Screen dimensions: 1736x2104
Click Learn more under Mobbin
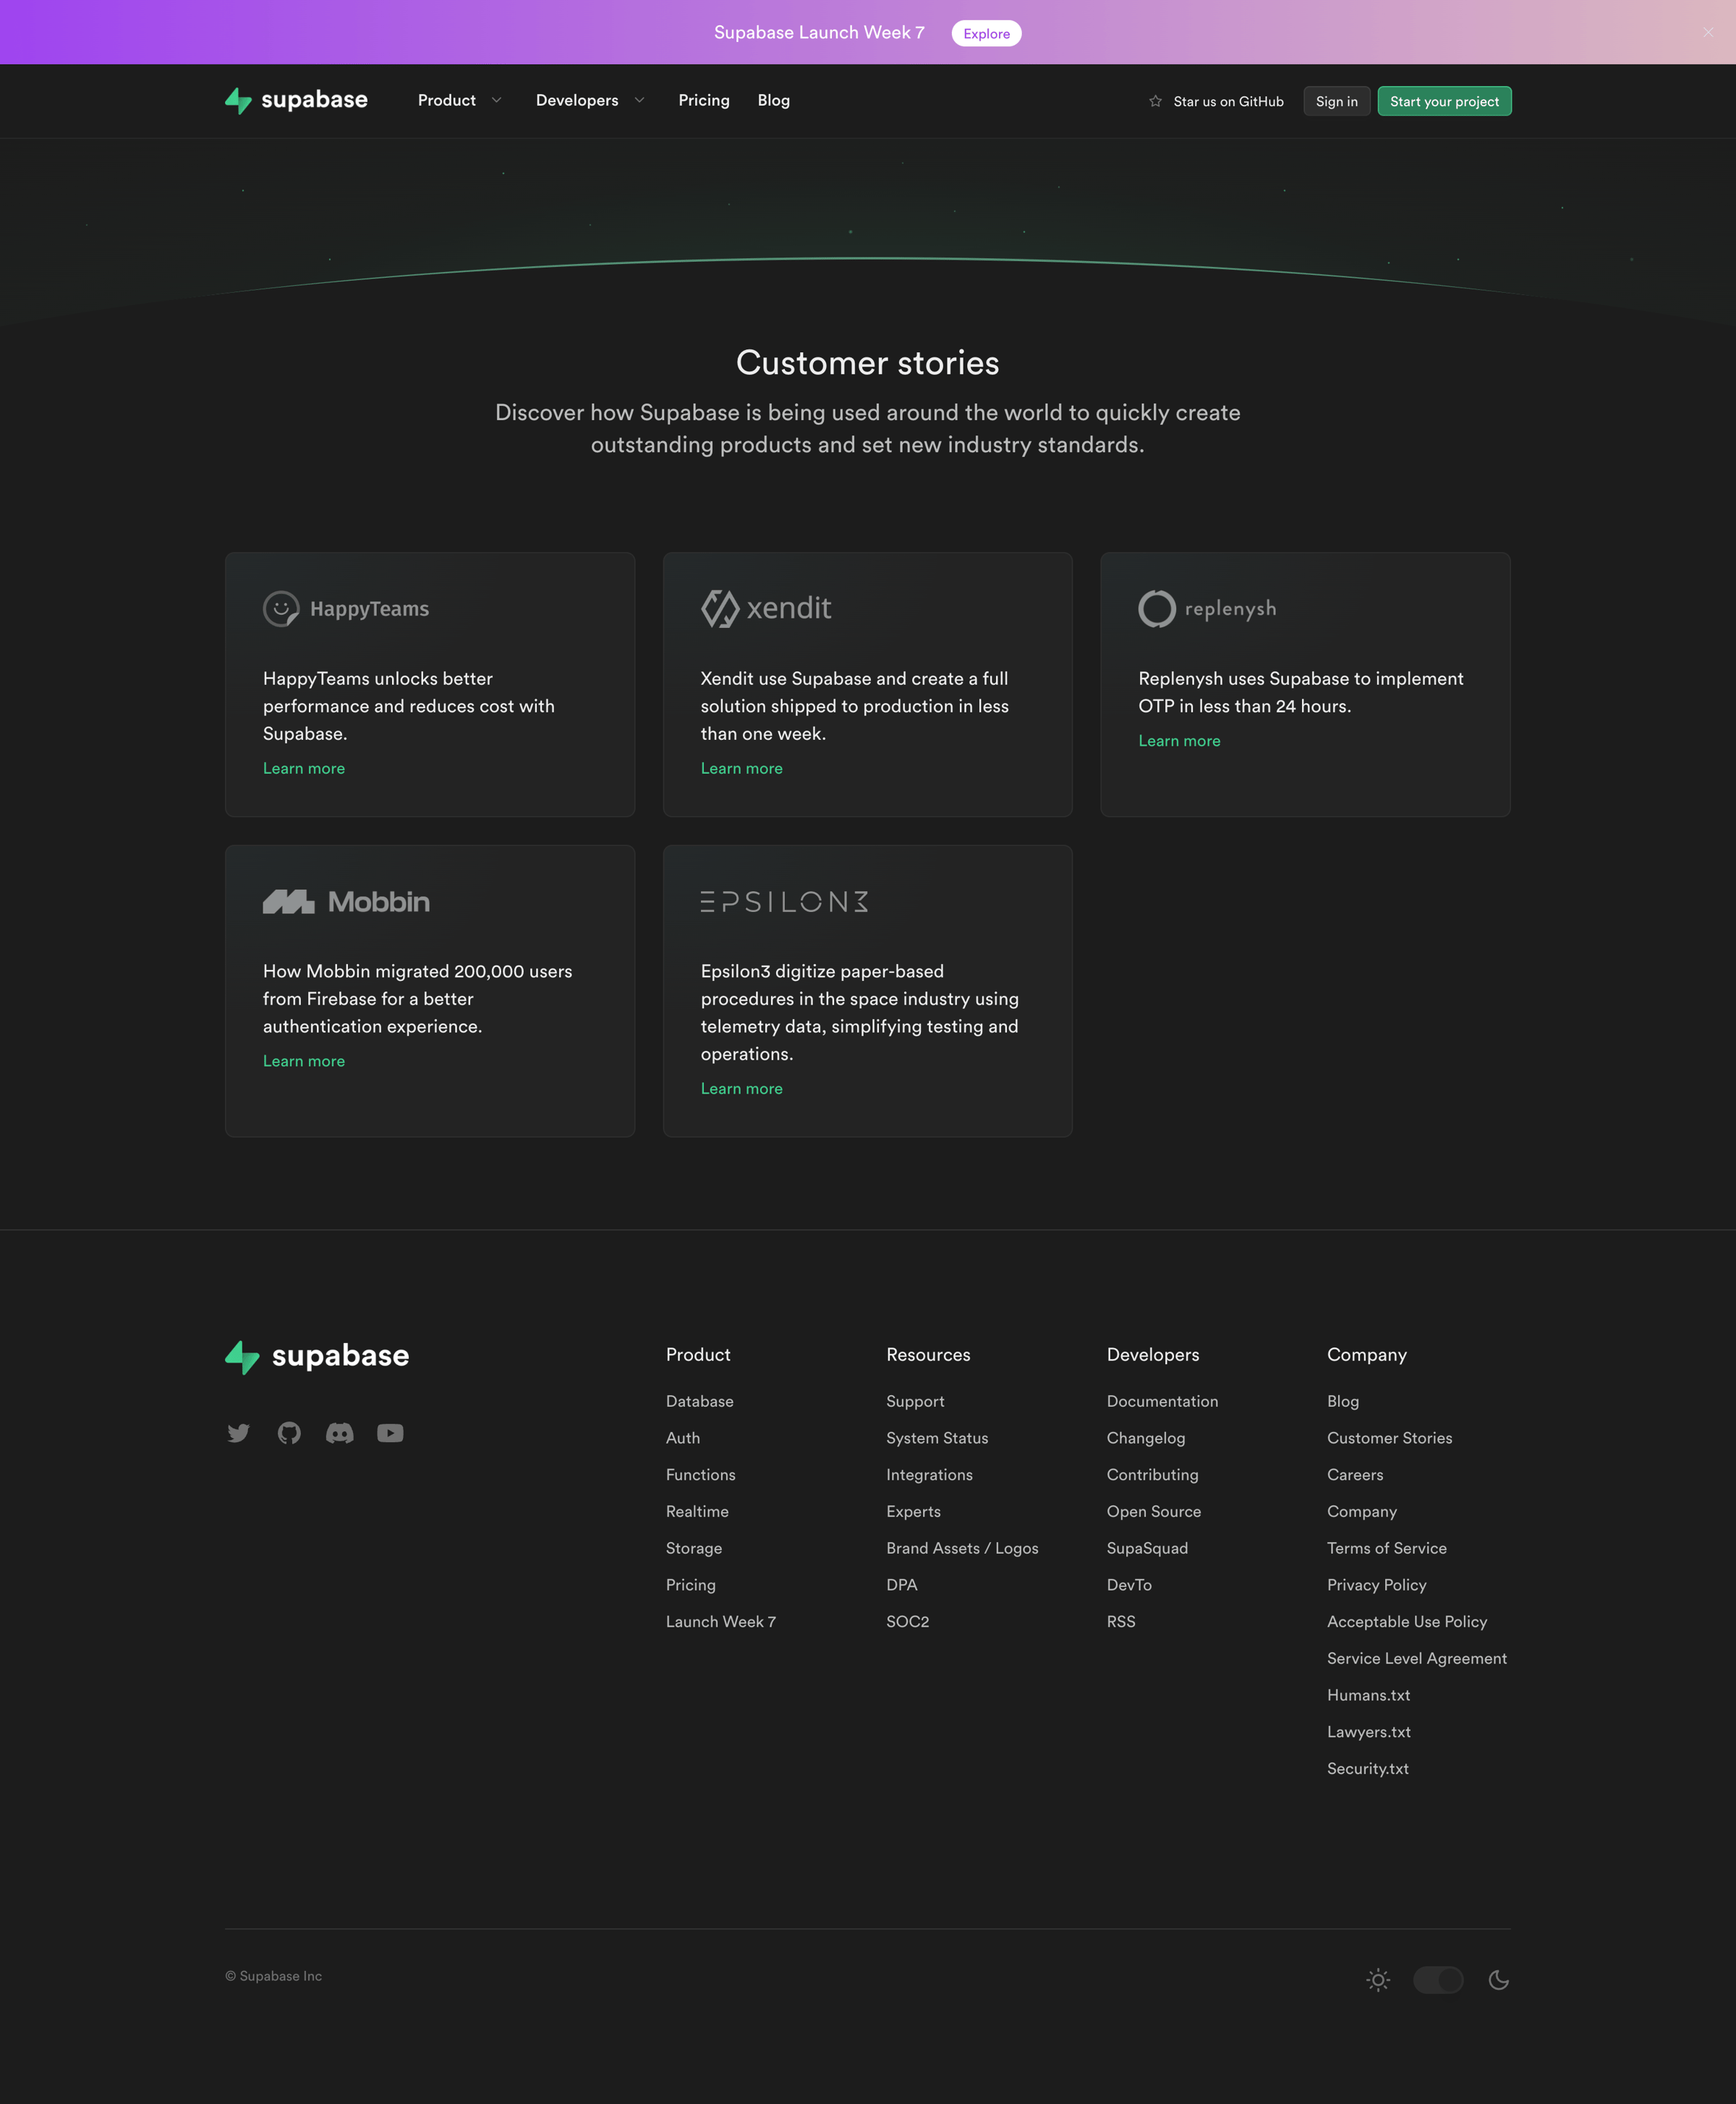click(304, 1061)
